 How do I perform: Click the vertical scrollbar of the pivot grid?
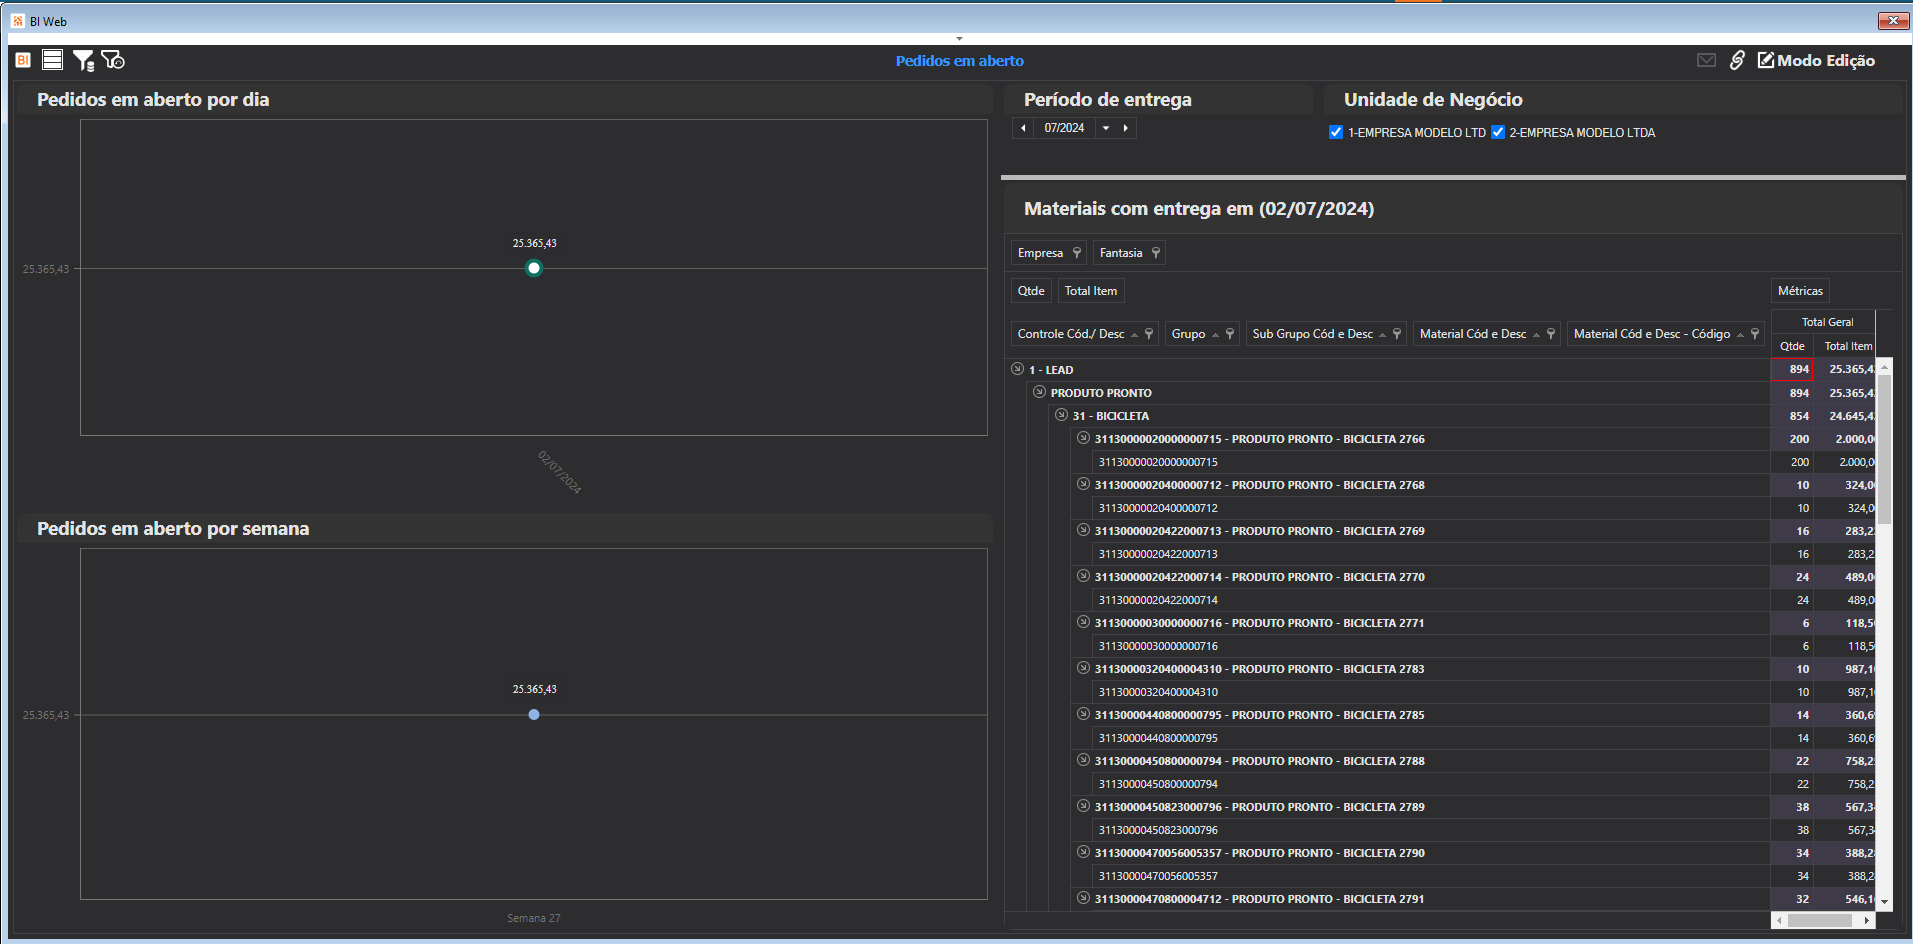pos(1884,450)
